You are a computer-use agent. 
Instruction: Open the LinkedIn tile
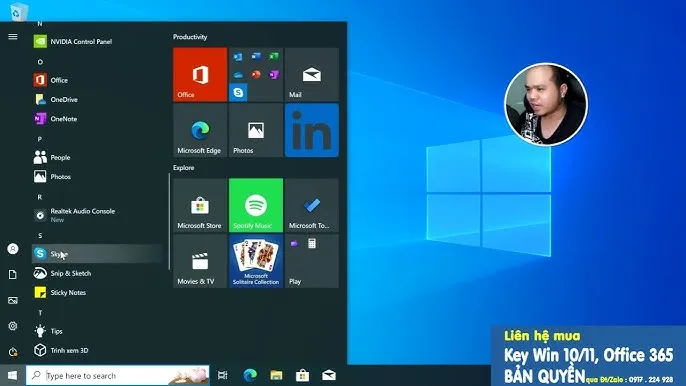tap(312, 130)
